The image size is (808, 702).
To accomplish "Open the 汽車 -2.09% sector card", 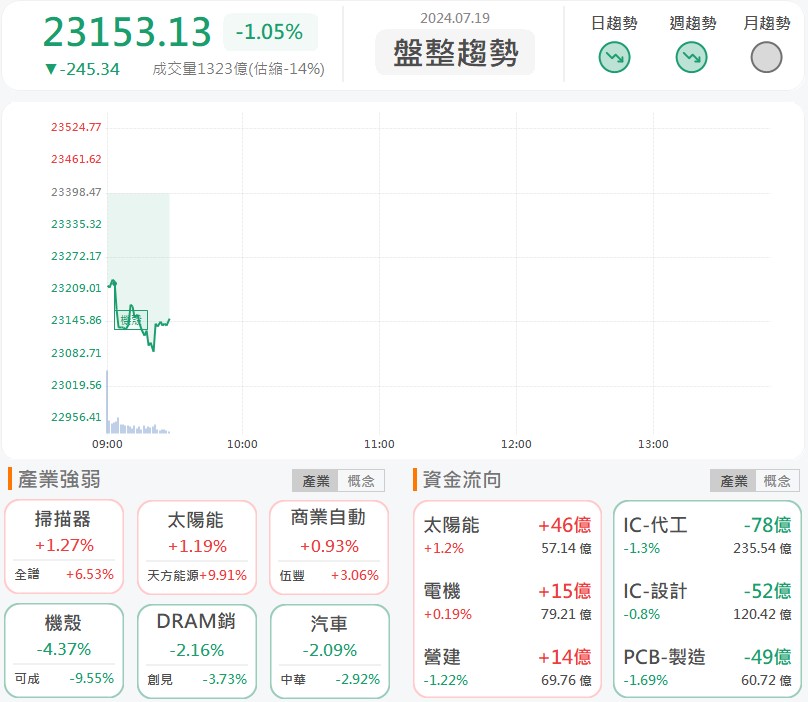I will [x=330, y=651].
